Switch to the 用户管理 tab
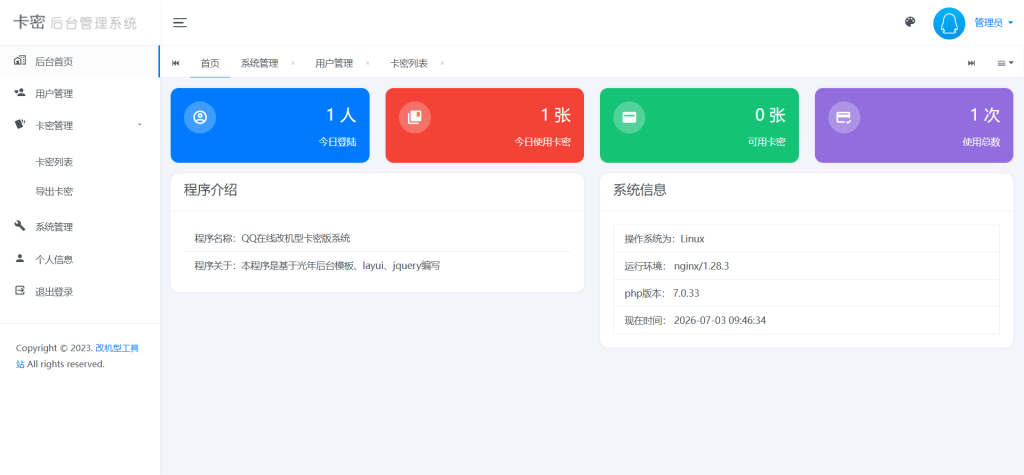 pyautogui.click(x=334, y=63)
